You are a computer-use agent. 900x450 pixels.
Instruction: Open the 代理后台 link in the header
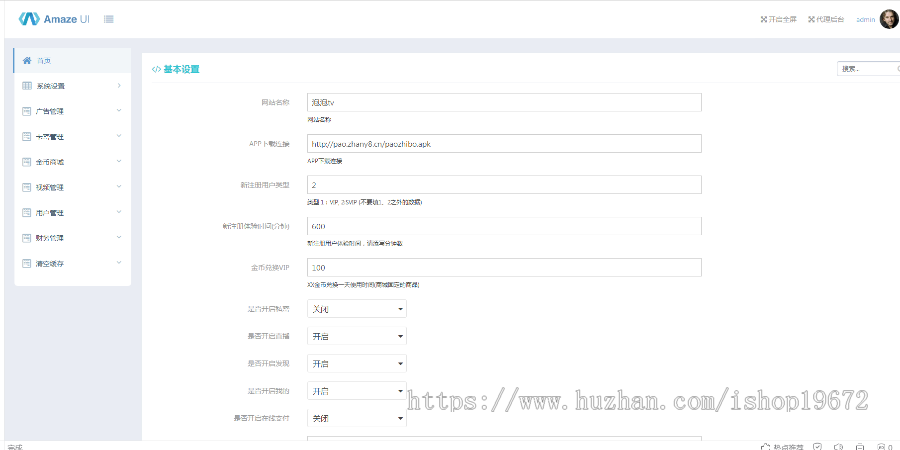tap(826, 19)
